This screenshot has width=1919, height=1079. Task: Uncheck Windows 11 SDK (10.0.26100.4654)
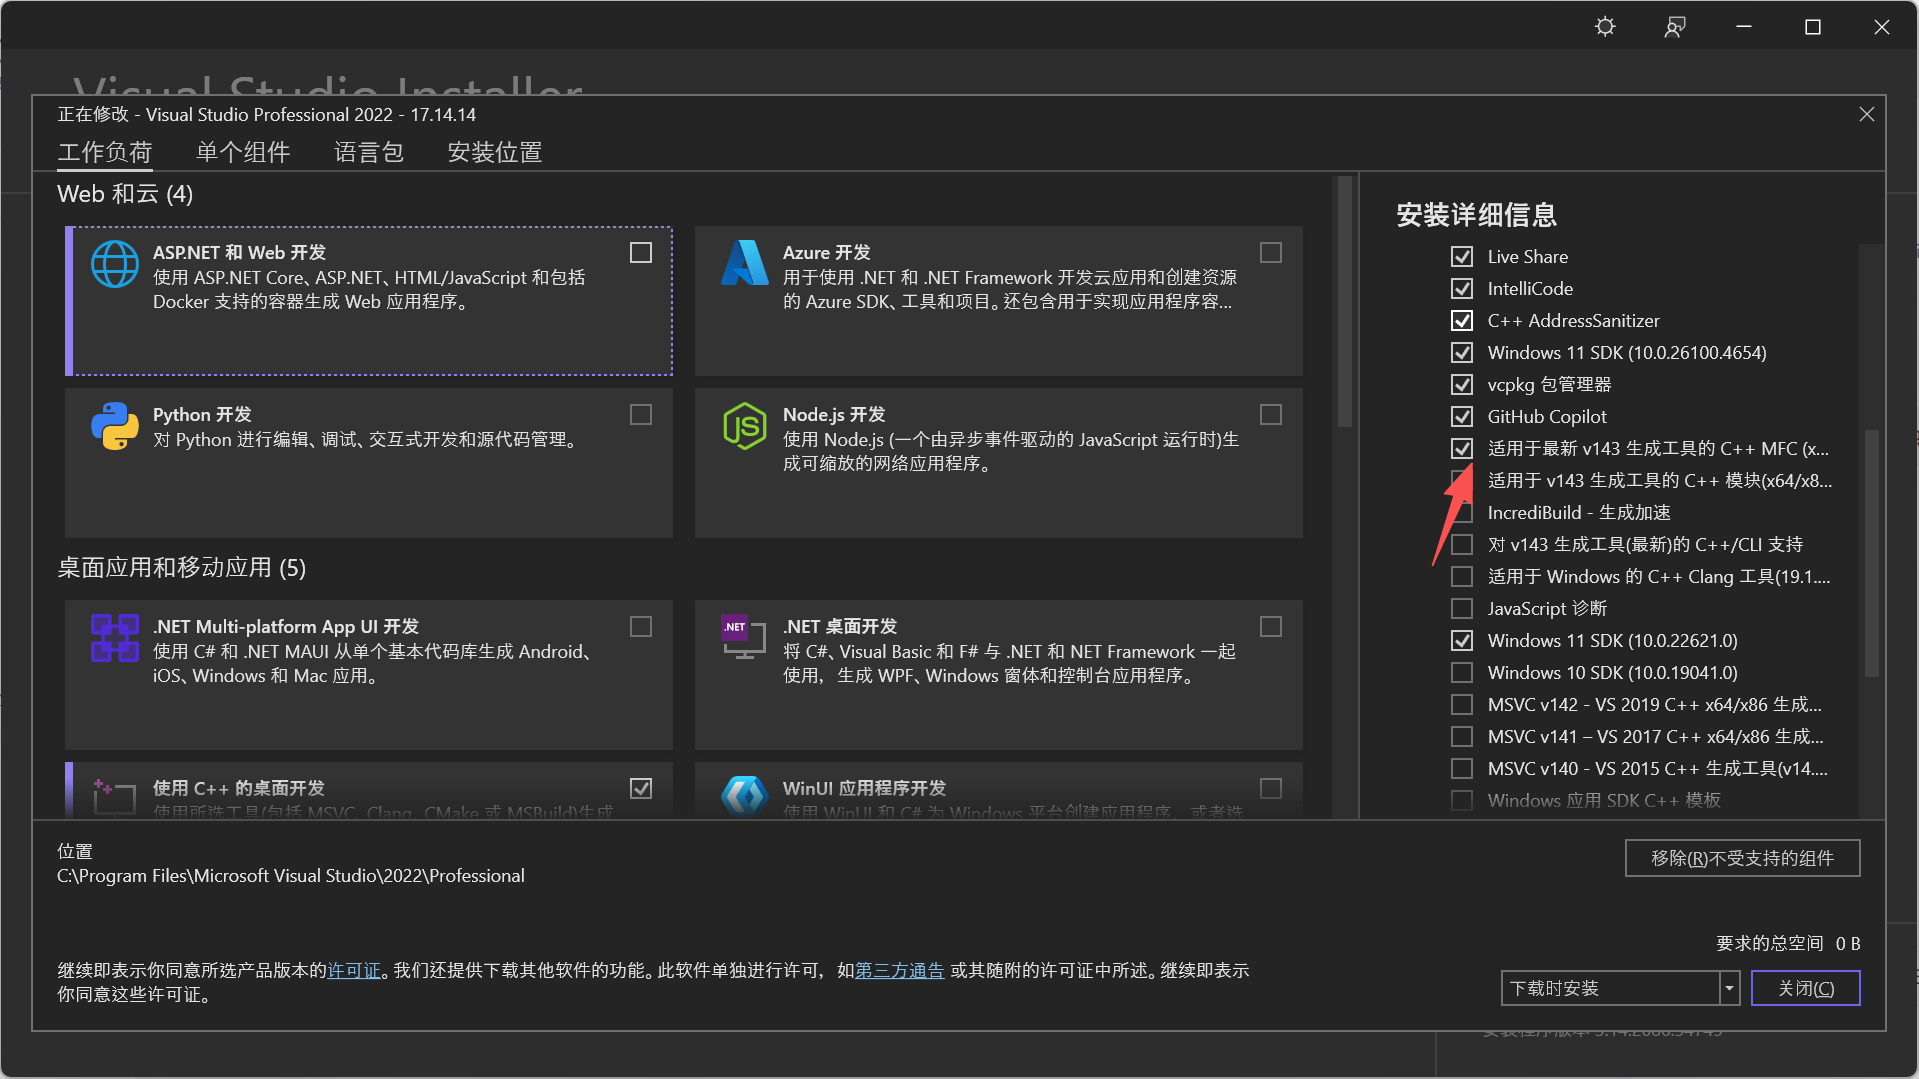[x=1462, y=353]
